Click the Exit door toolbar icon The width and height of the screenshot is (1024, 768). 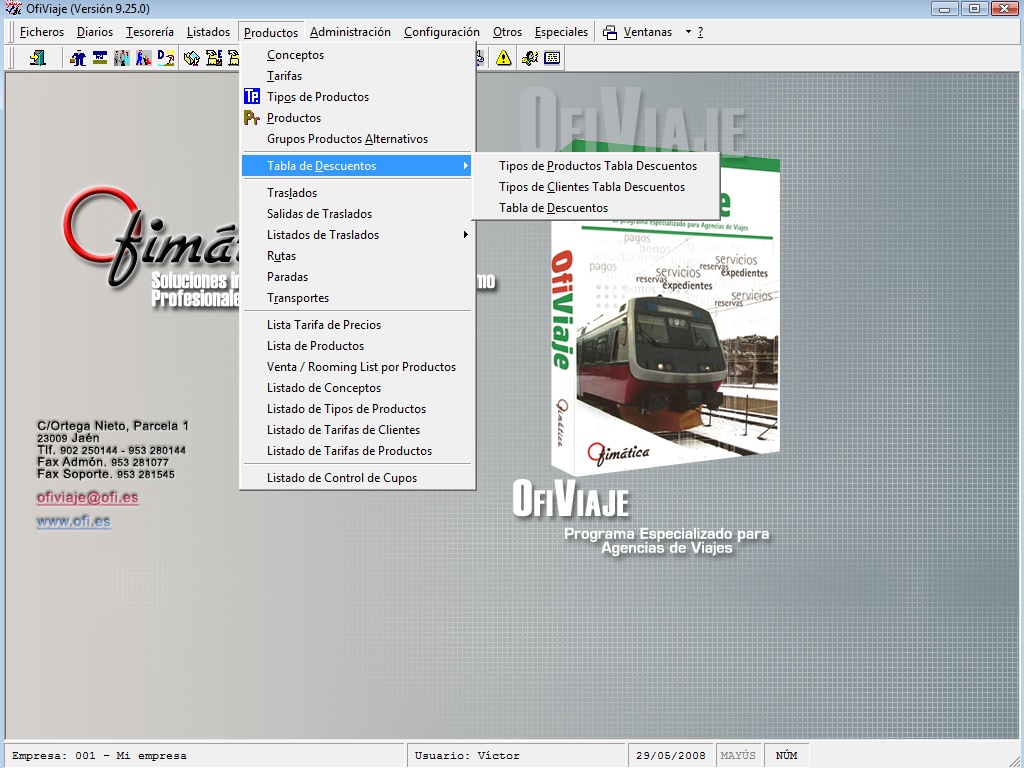(x=38, y=58)
